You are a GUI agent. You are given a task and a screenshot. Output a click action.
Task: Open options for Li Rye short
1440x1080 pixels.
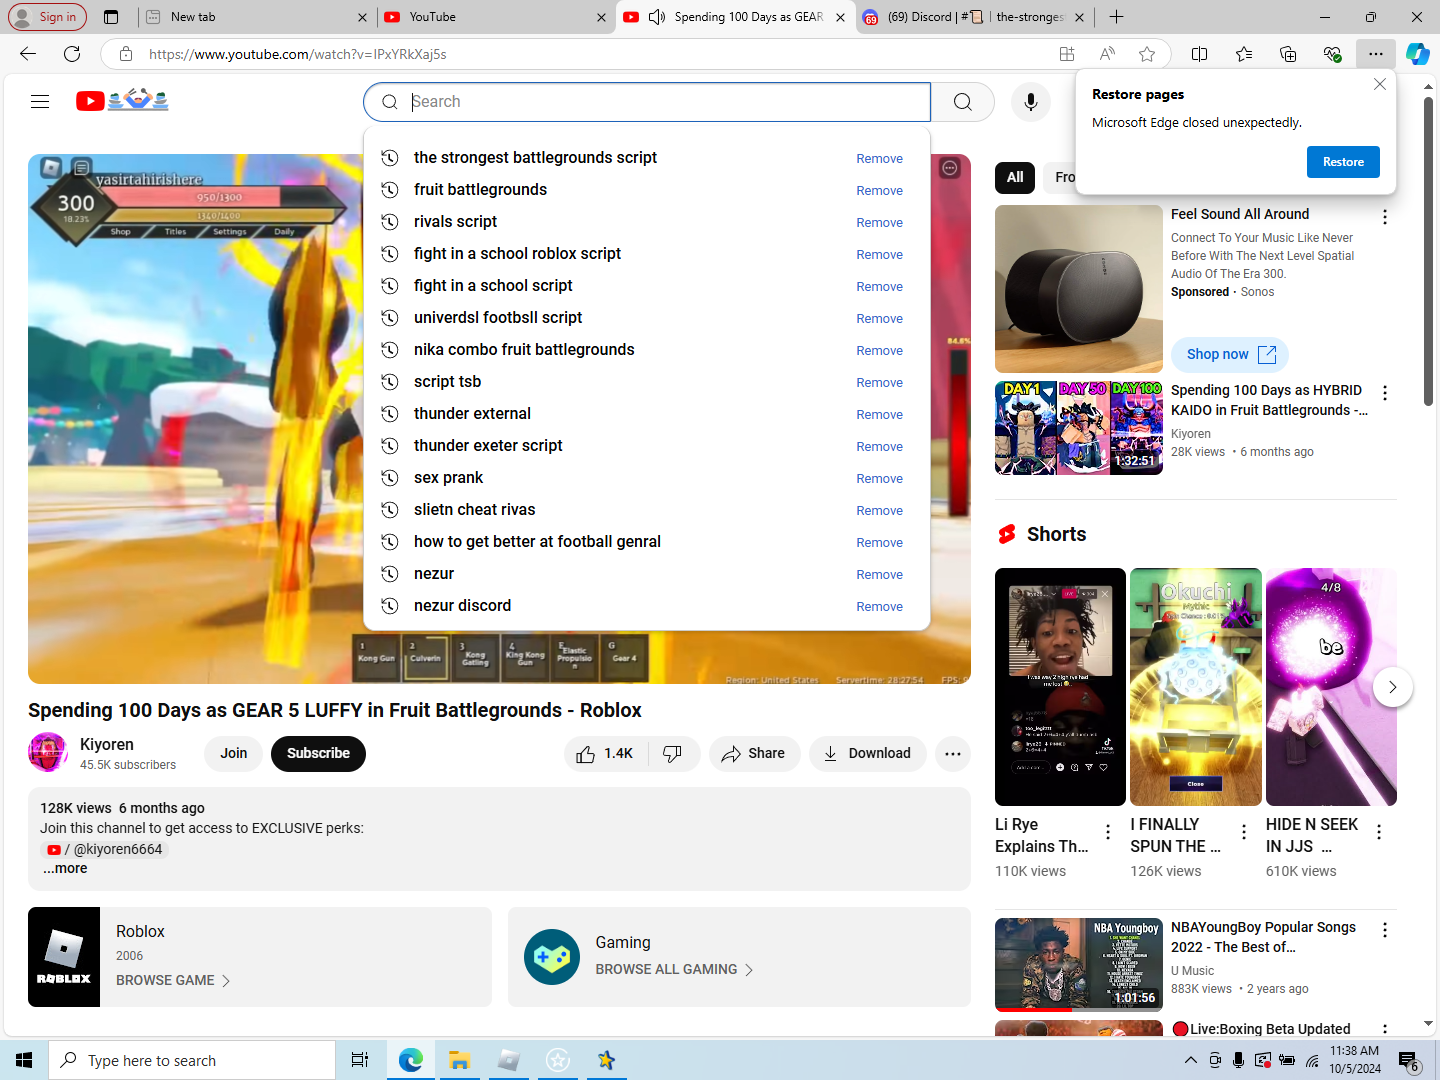coord(1108,832)
